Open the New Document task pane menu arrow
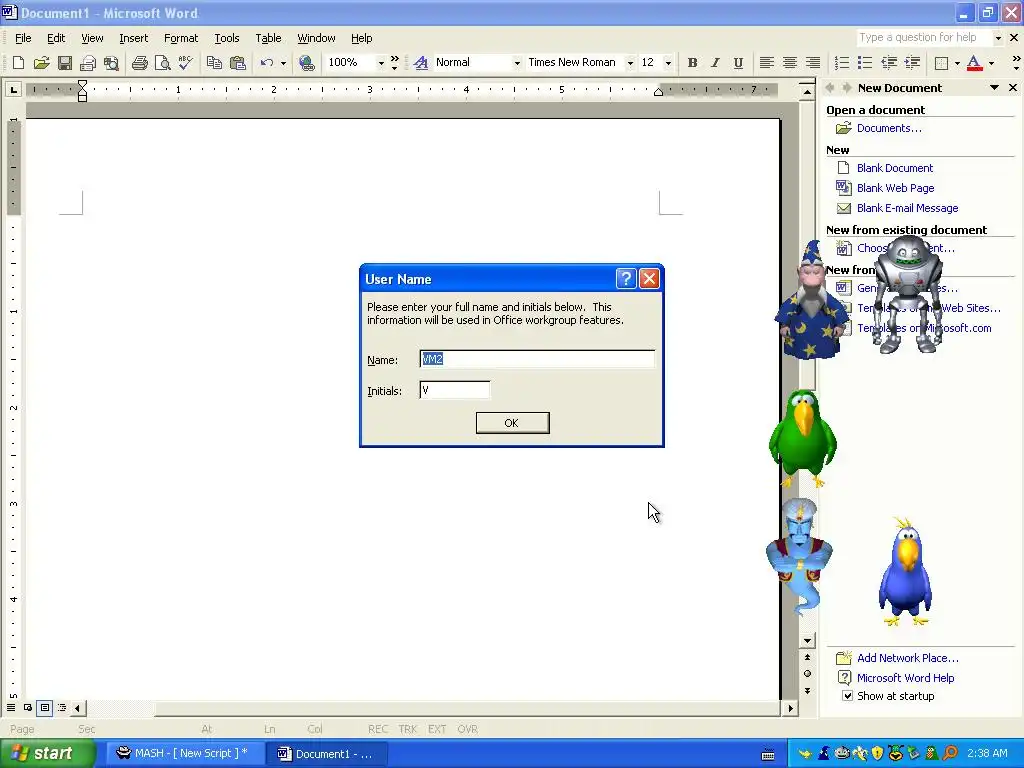 click(994, 88)
